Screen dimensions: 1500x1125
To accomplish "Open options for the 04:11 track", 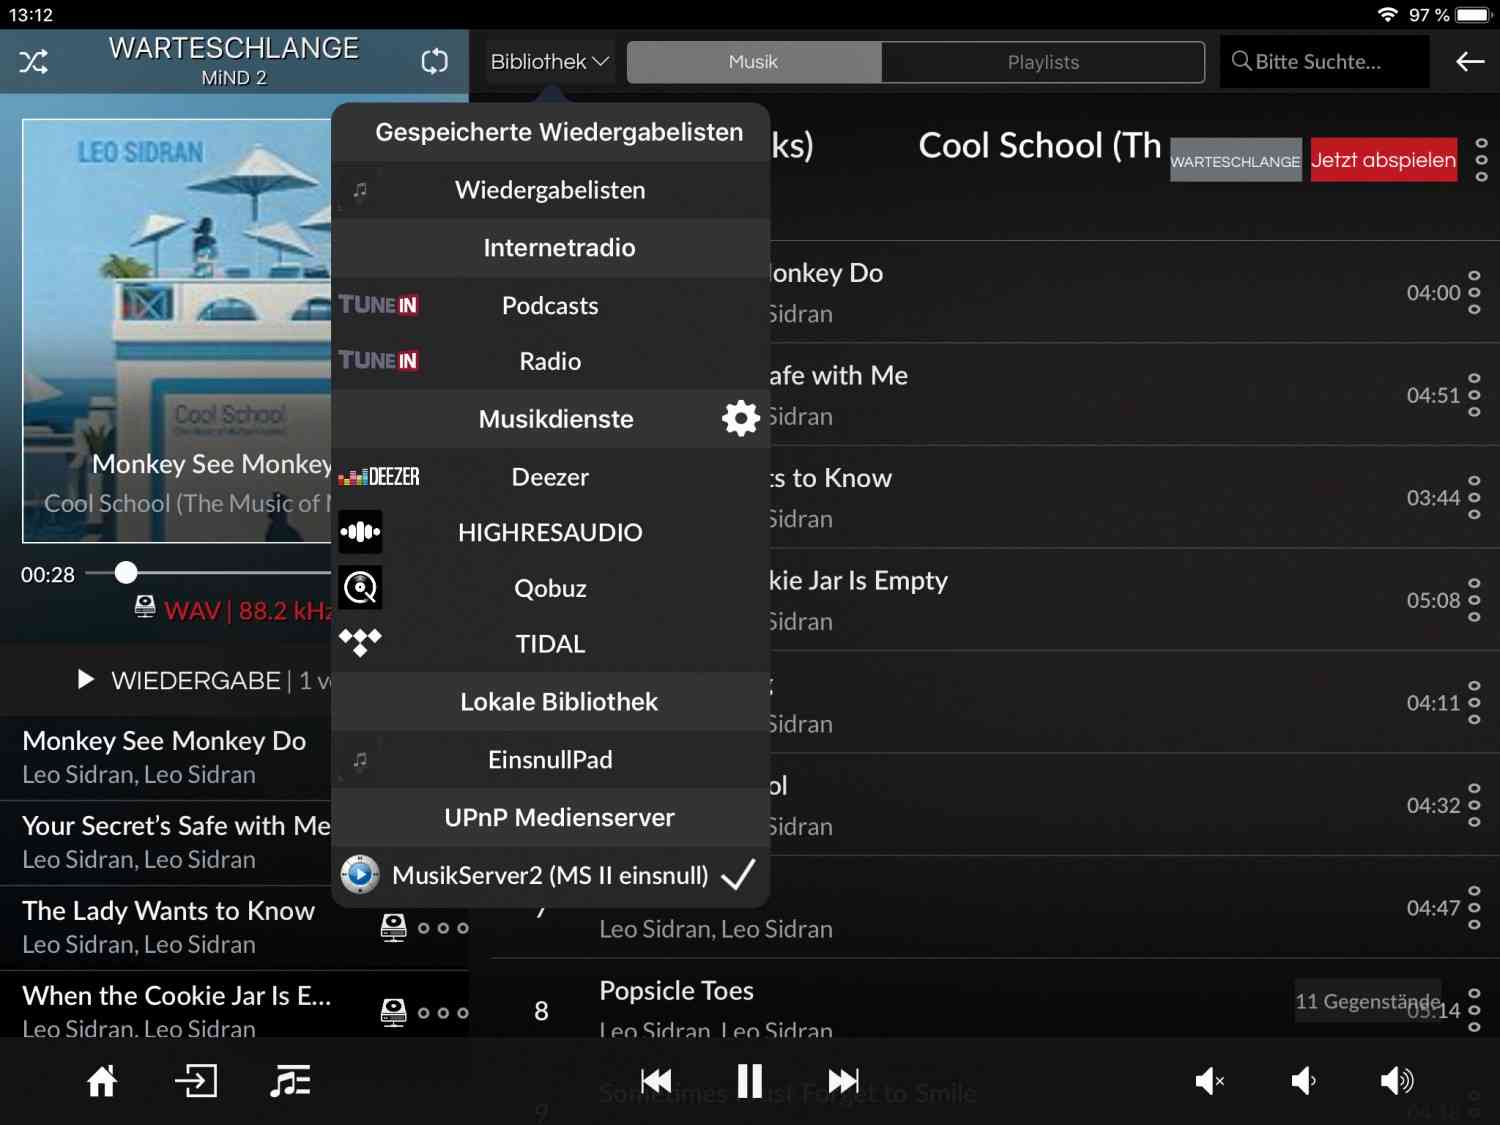I will coord(1474,703).
